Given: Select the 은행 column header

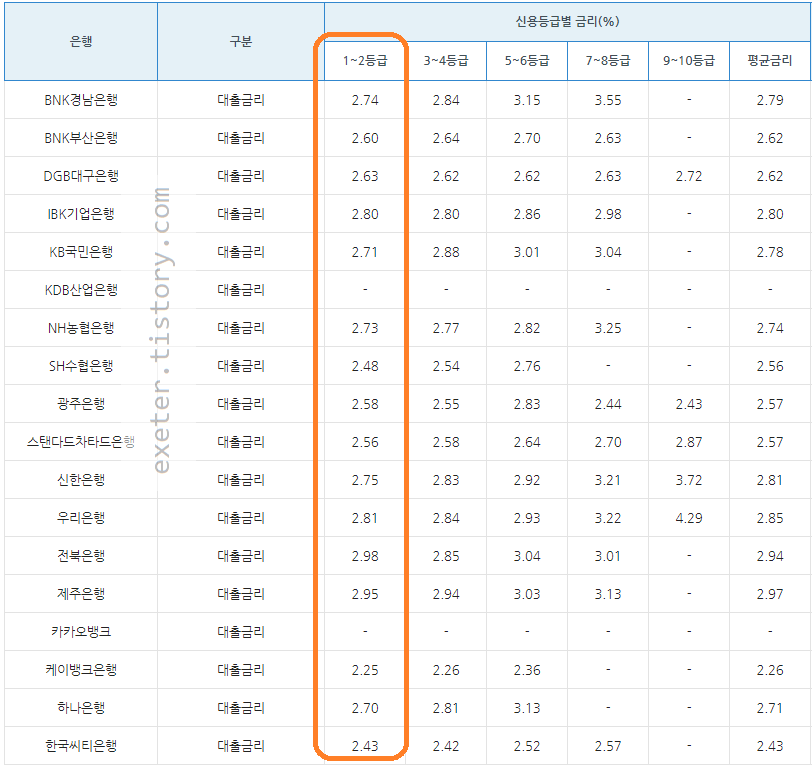Looking at the screenshot, I should point(81,41).
